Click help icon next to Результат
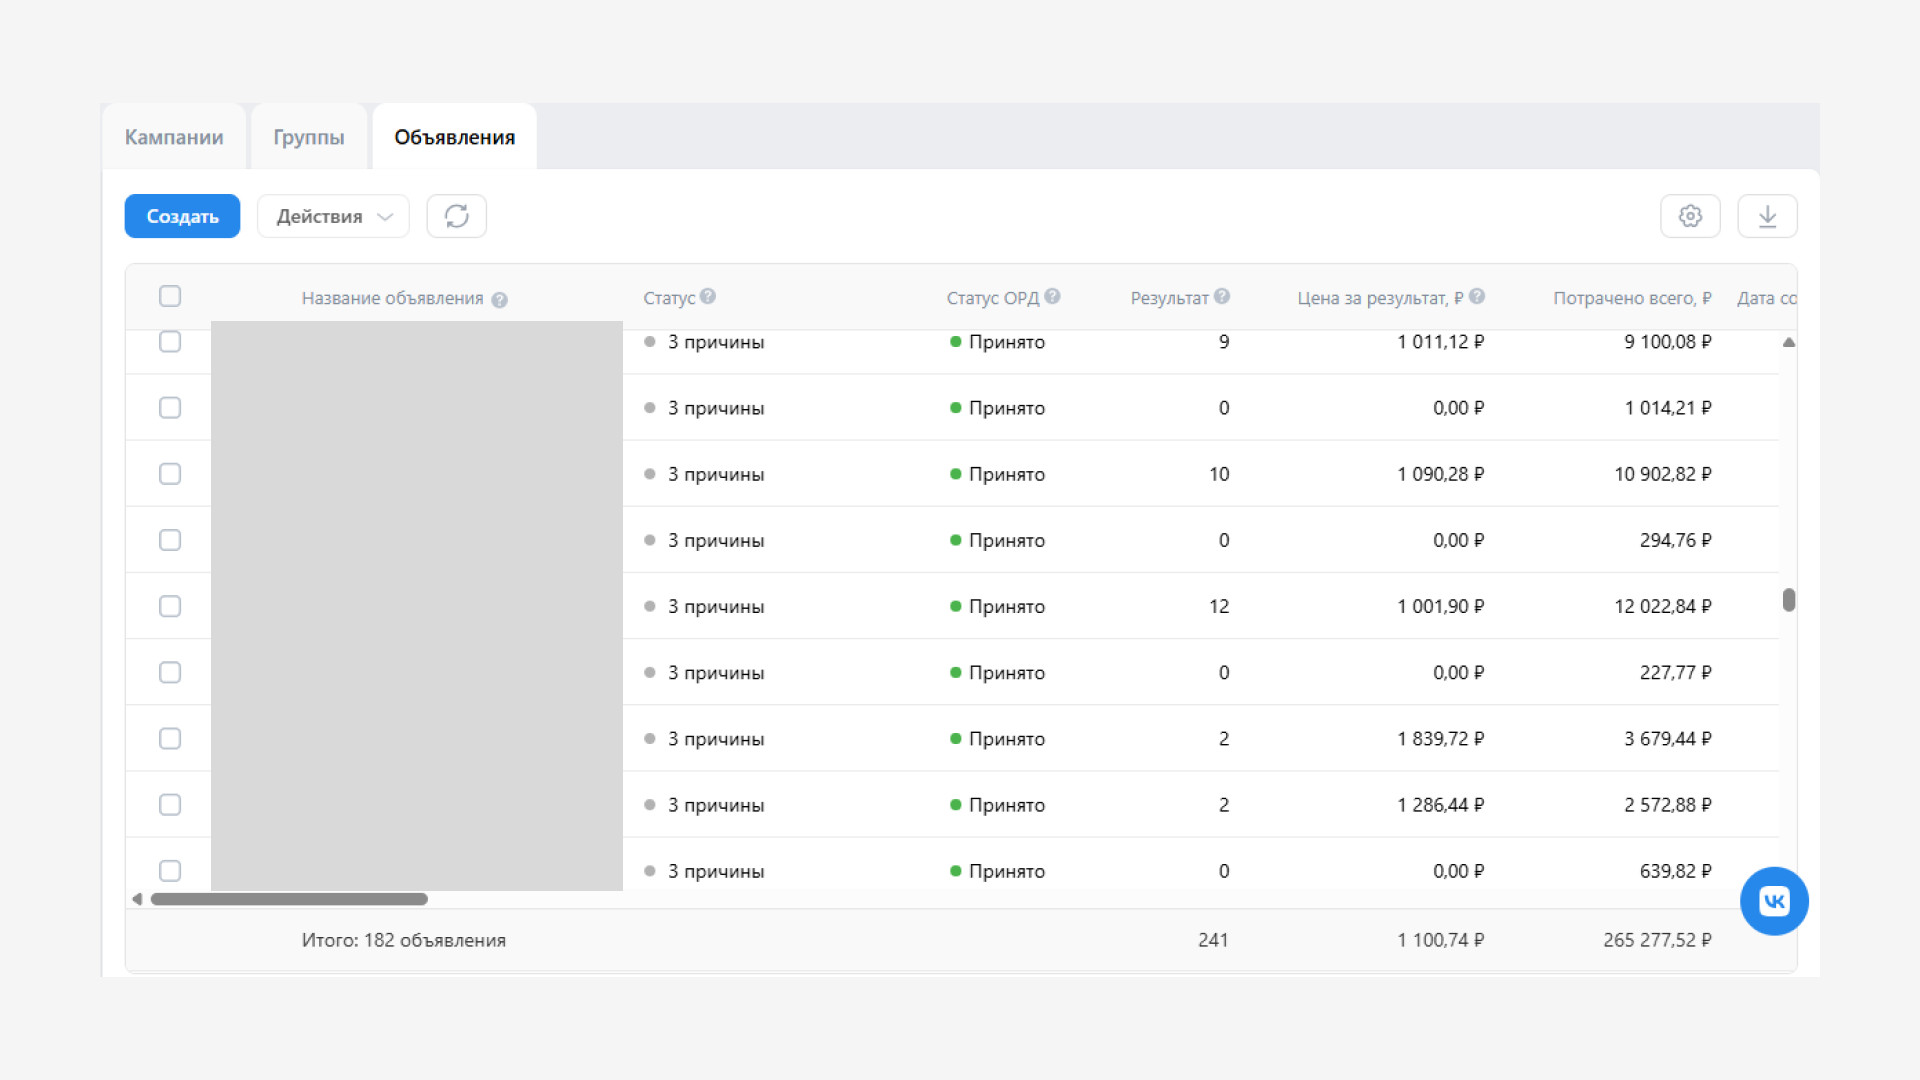The height and width of the screenshot is (1080, 1920). 1222,296
